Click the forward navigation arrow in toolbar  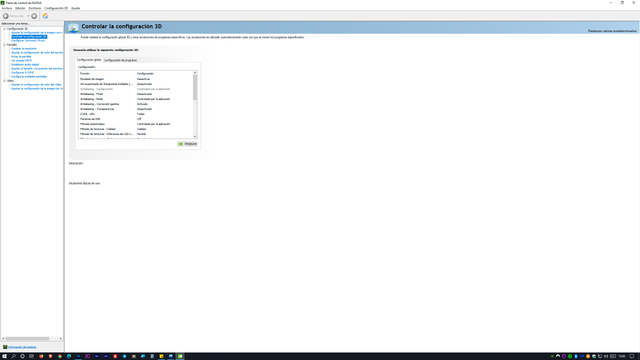pos(34,16)
